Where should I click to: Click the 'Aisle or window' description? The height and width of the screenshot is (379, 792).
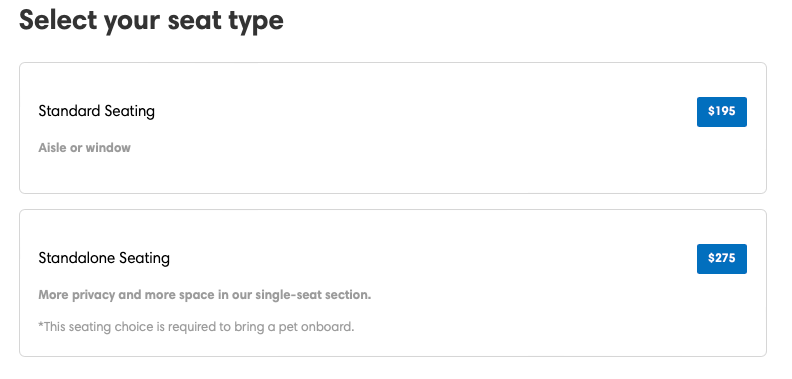click(84, 148)
